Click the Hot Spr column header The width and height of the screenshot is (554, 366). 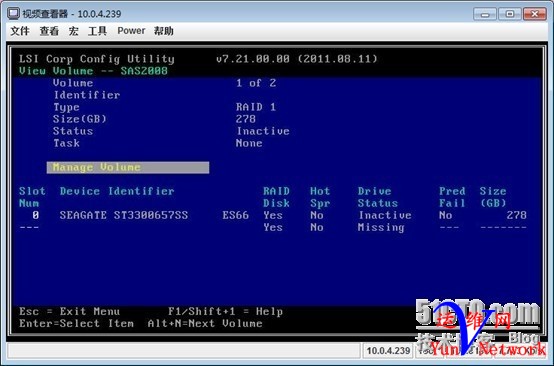(320, 197)
